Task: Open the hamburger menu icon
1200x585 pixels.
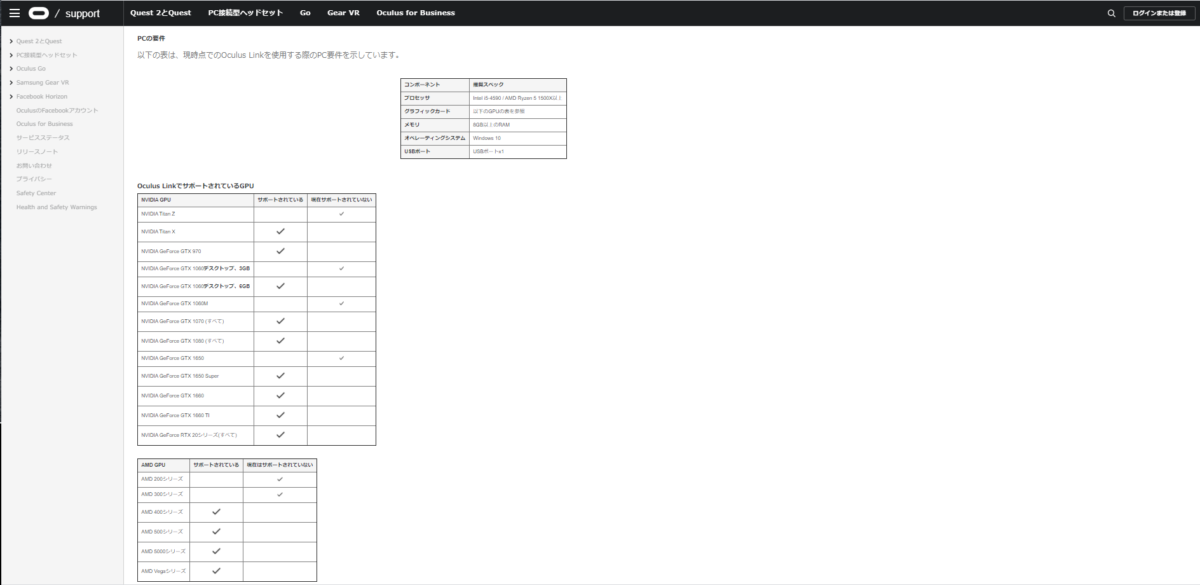Action: point(14,13)
